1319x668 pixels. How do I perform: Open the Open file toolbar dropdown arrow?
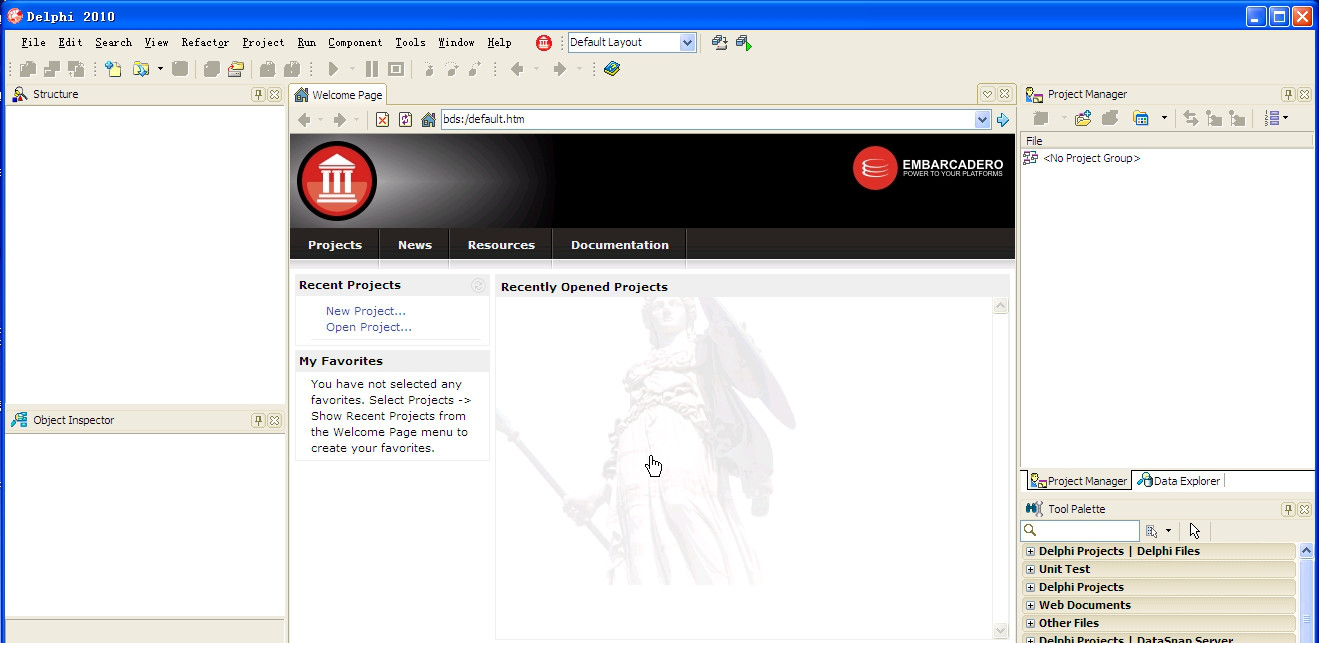tap(160, 69)
